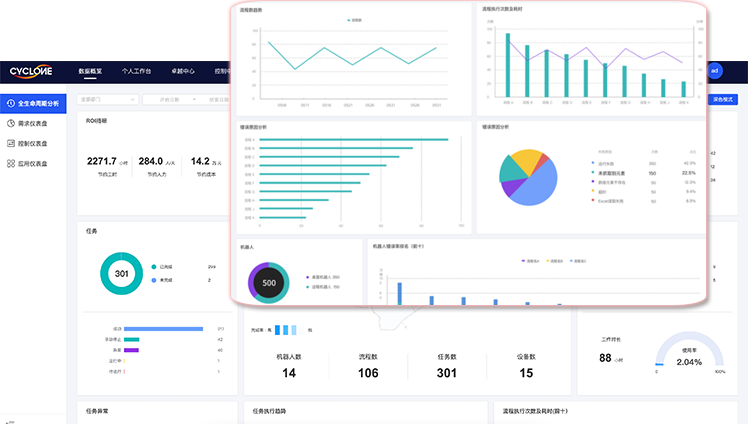Click the blue 深色模式 button
The height and width of the screenshot is (425, 748).
click(x=723, y=99)
